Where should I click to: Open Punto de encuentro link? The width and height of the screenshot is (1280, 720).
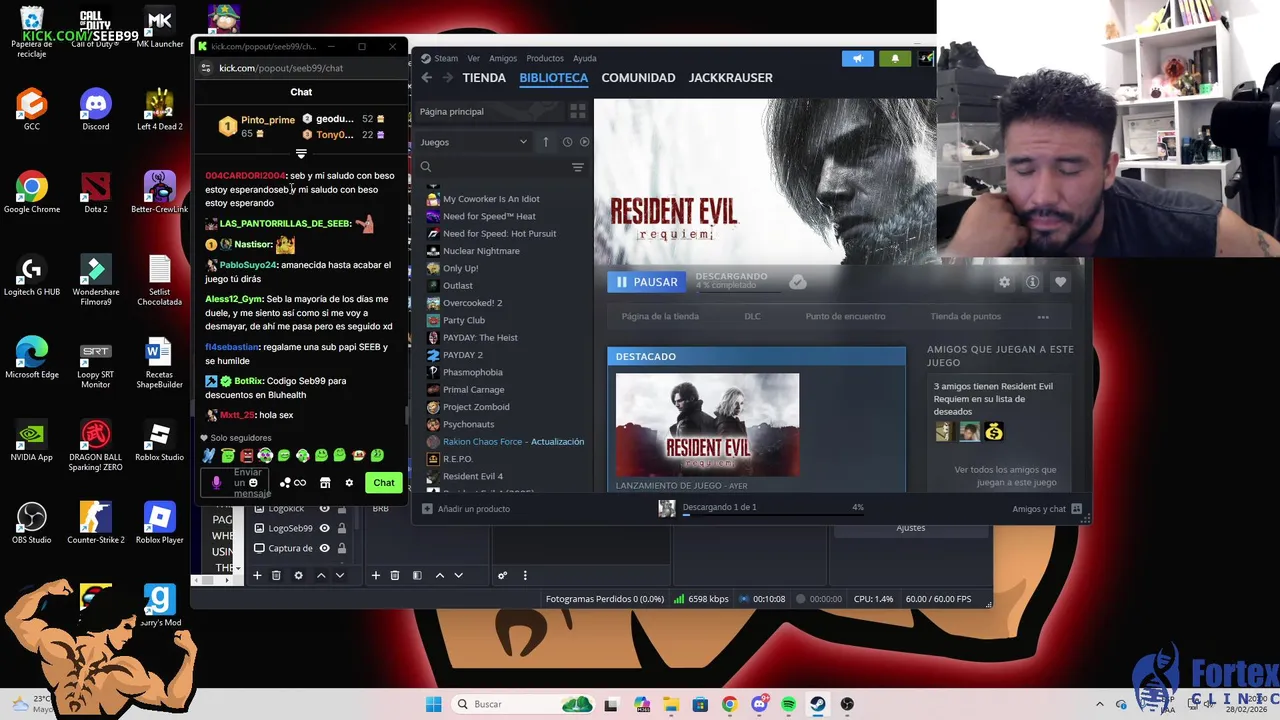846,317
